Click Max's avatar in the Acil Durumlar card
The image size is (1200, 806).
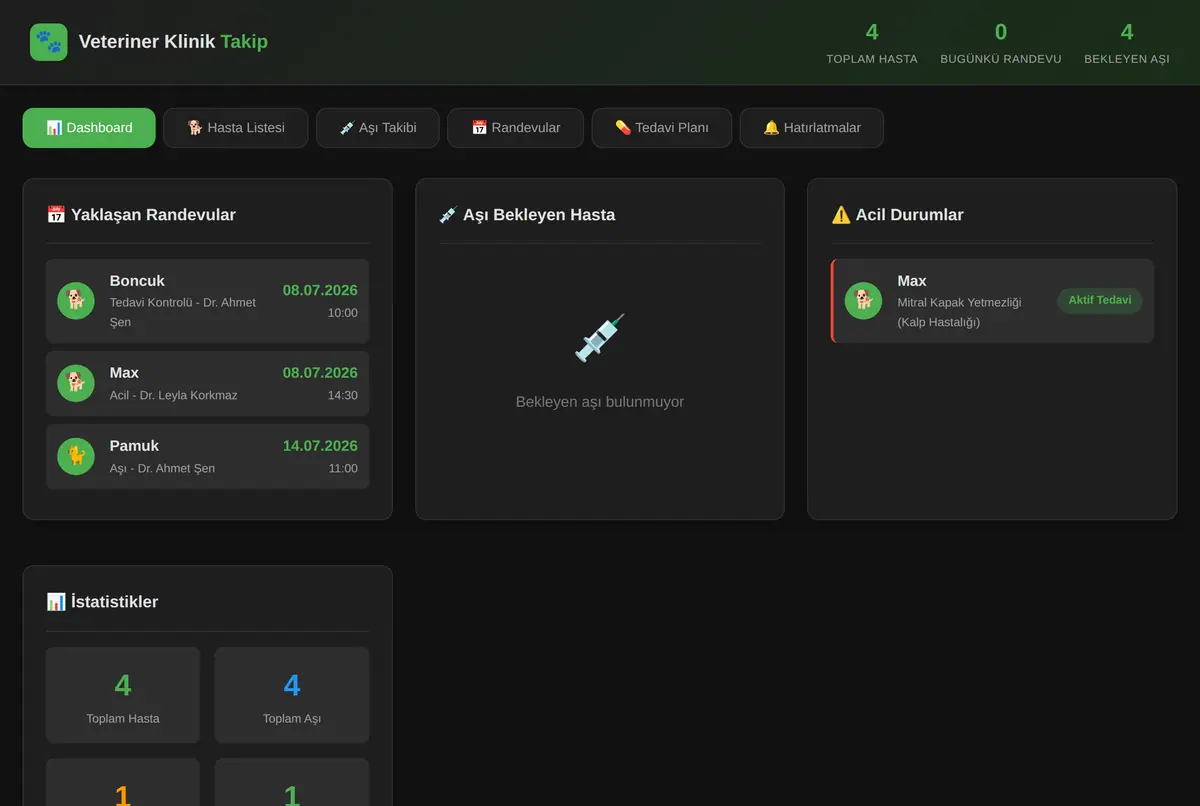tap(863, 301)
